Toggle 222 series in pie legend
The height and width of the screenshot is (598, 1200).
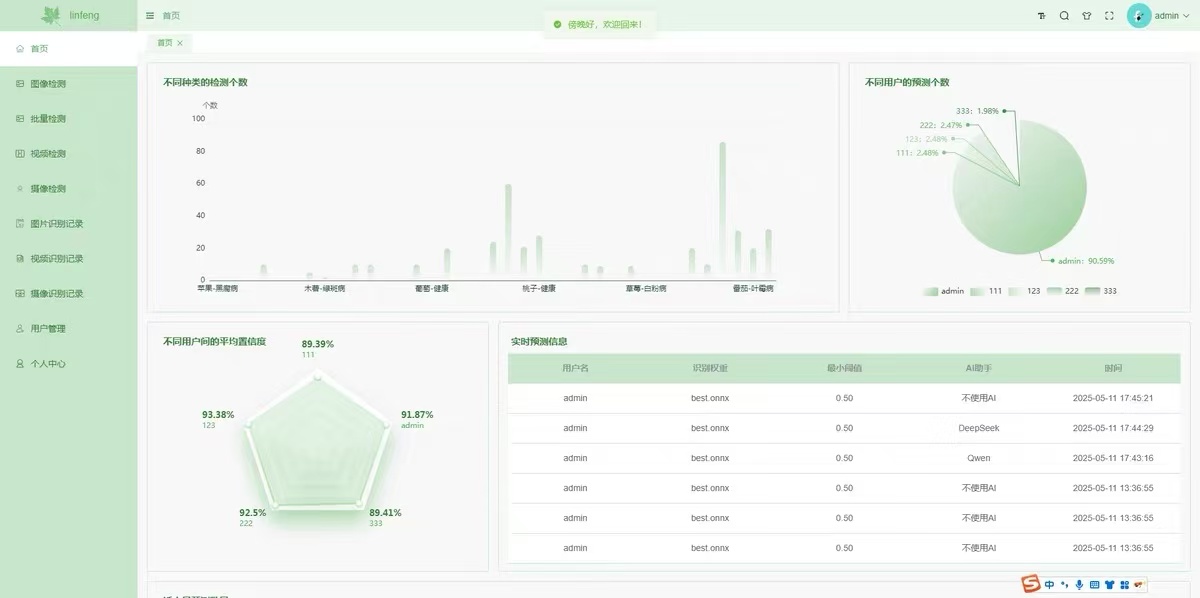click(x=1062, y=291)
